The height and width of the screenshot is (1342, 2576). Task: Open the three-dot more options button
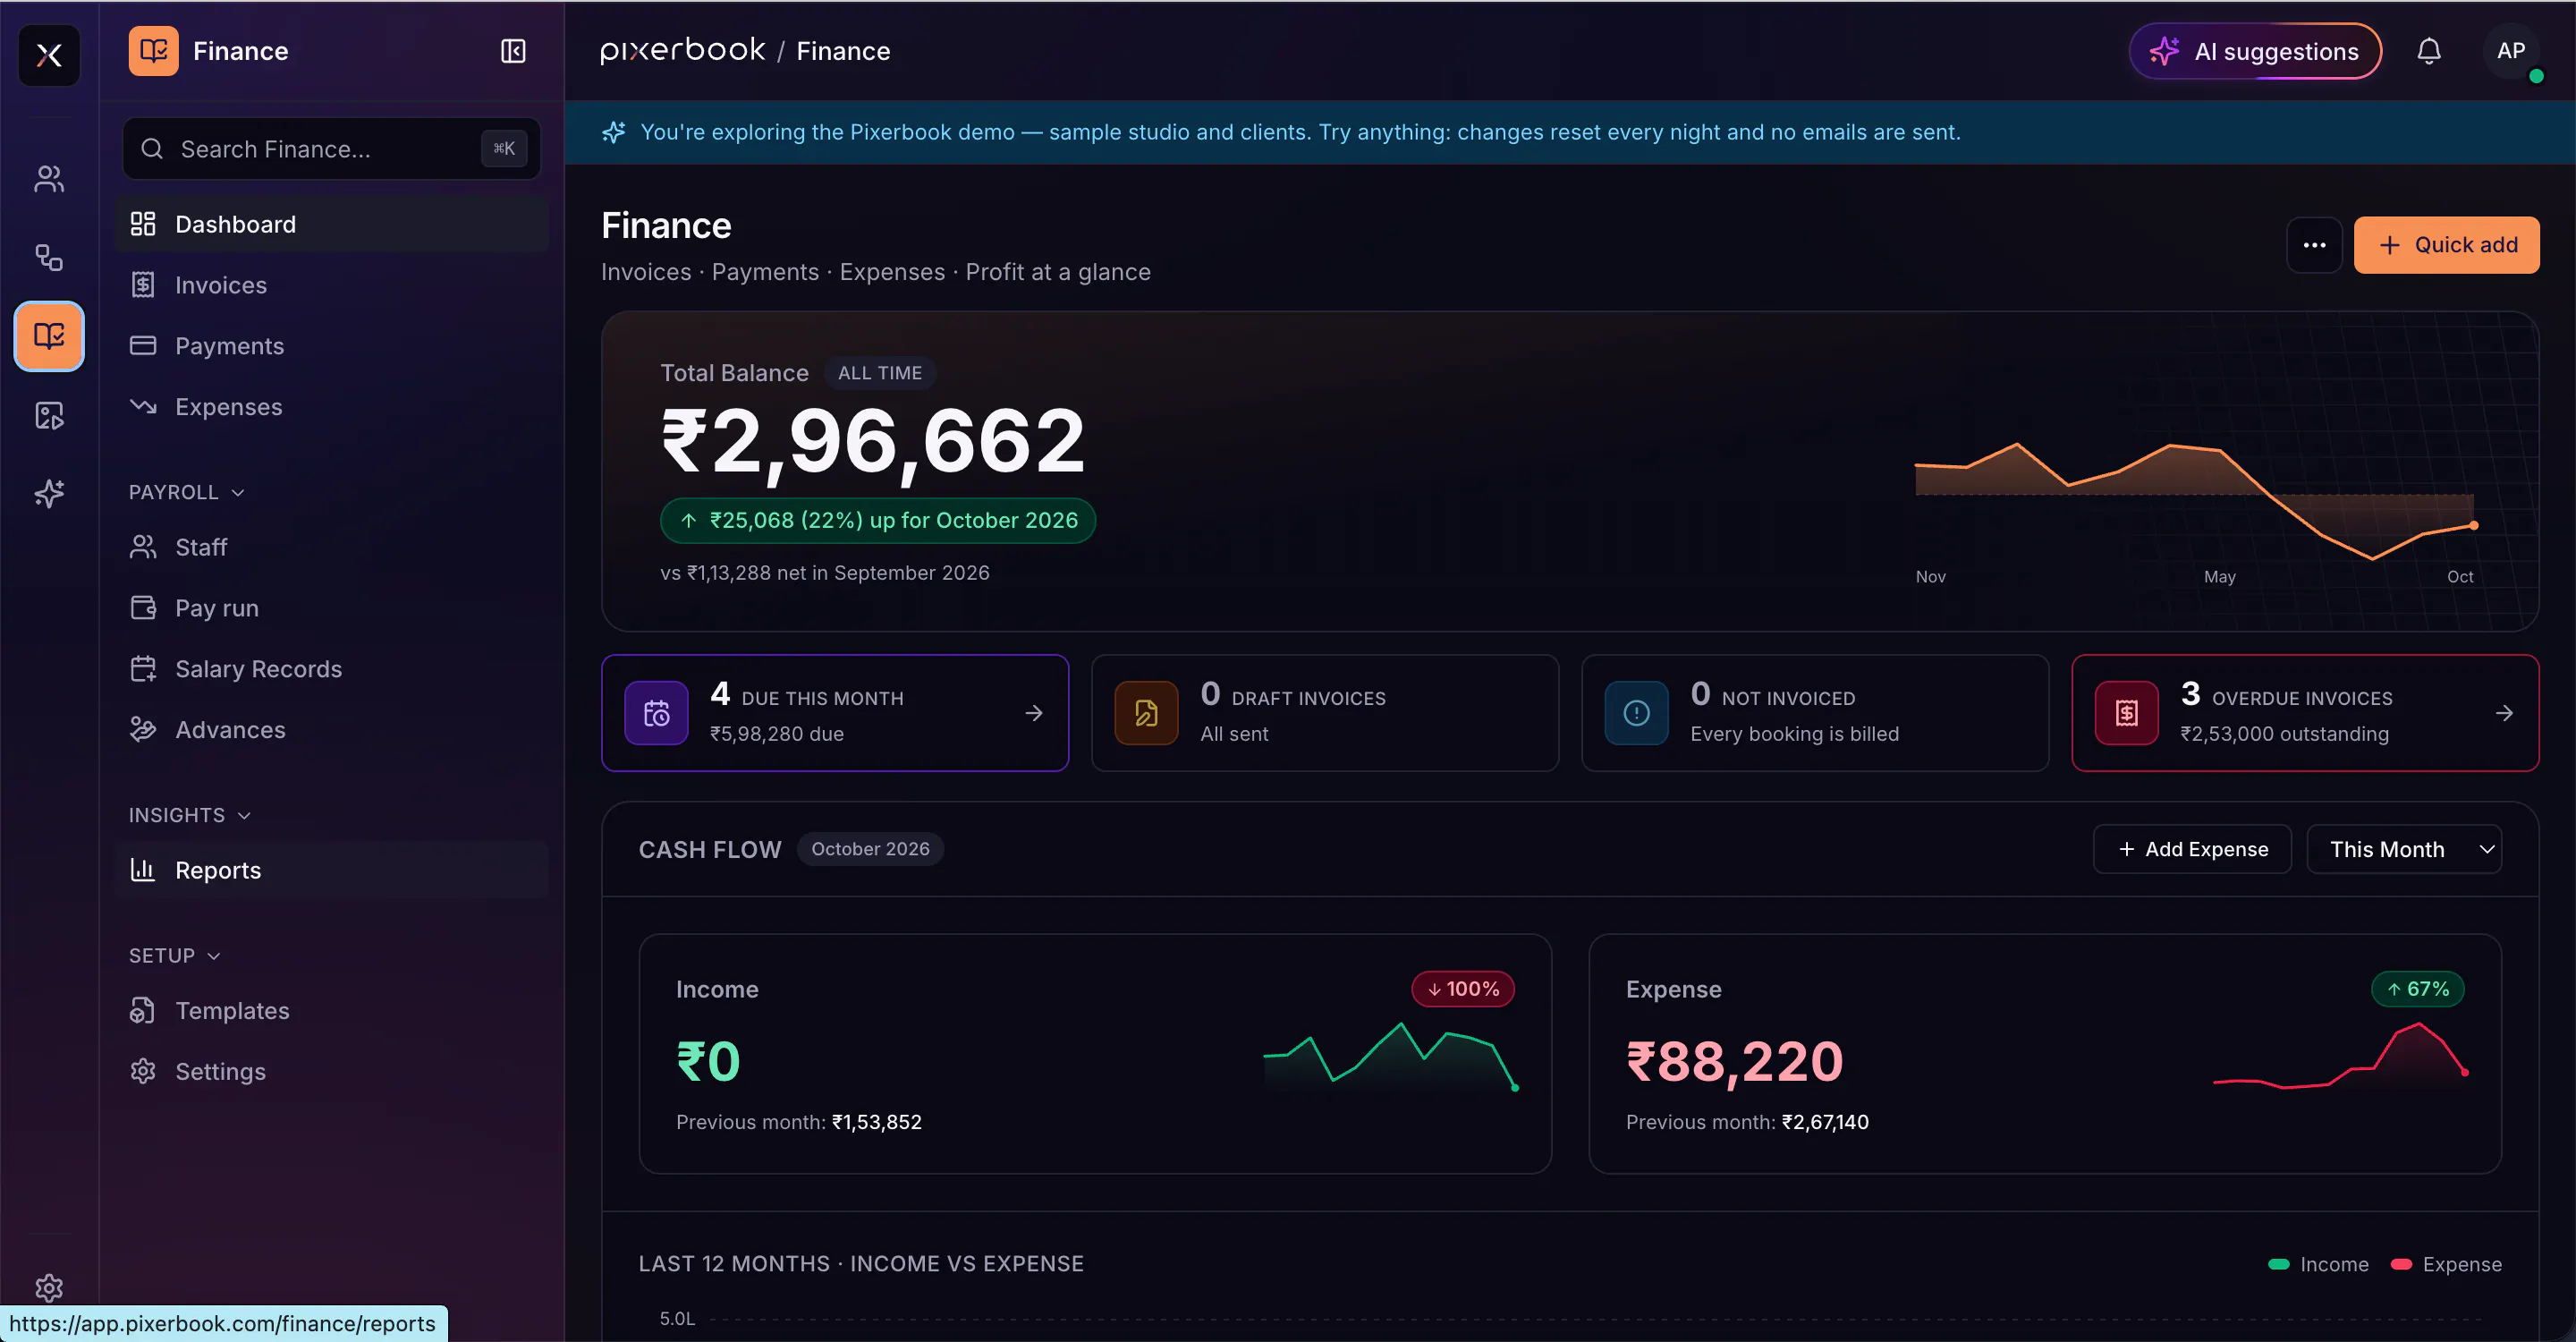click(x=2314, y=245)
